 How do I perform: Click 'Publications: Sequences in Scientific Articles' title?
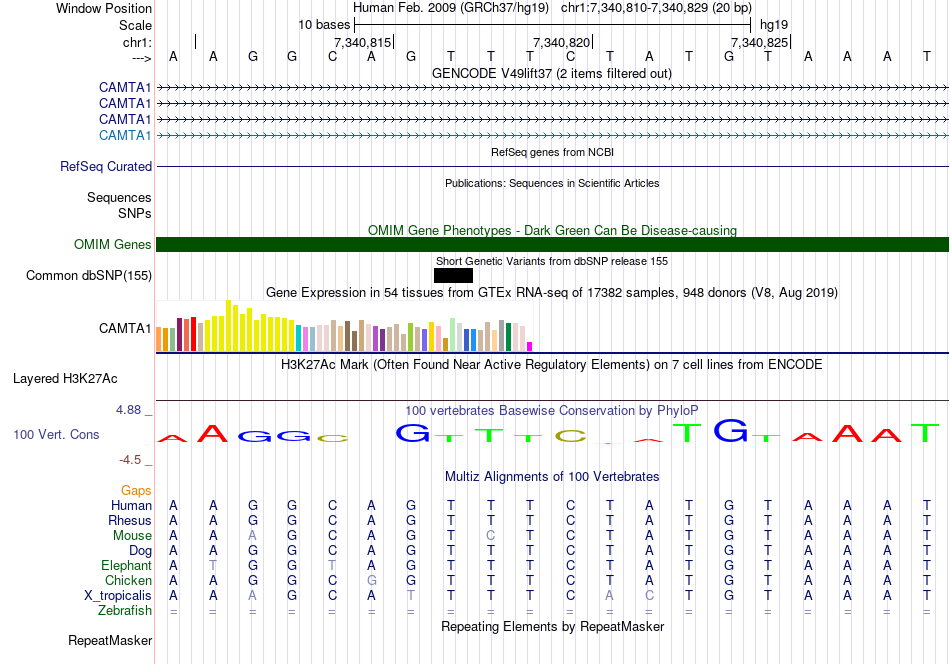(552, 183)
